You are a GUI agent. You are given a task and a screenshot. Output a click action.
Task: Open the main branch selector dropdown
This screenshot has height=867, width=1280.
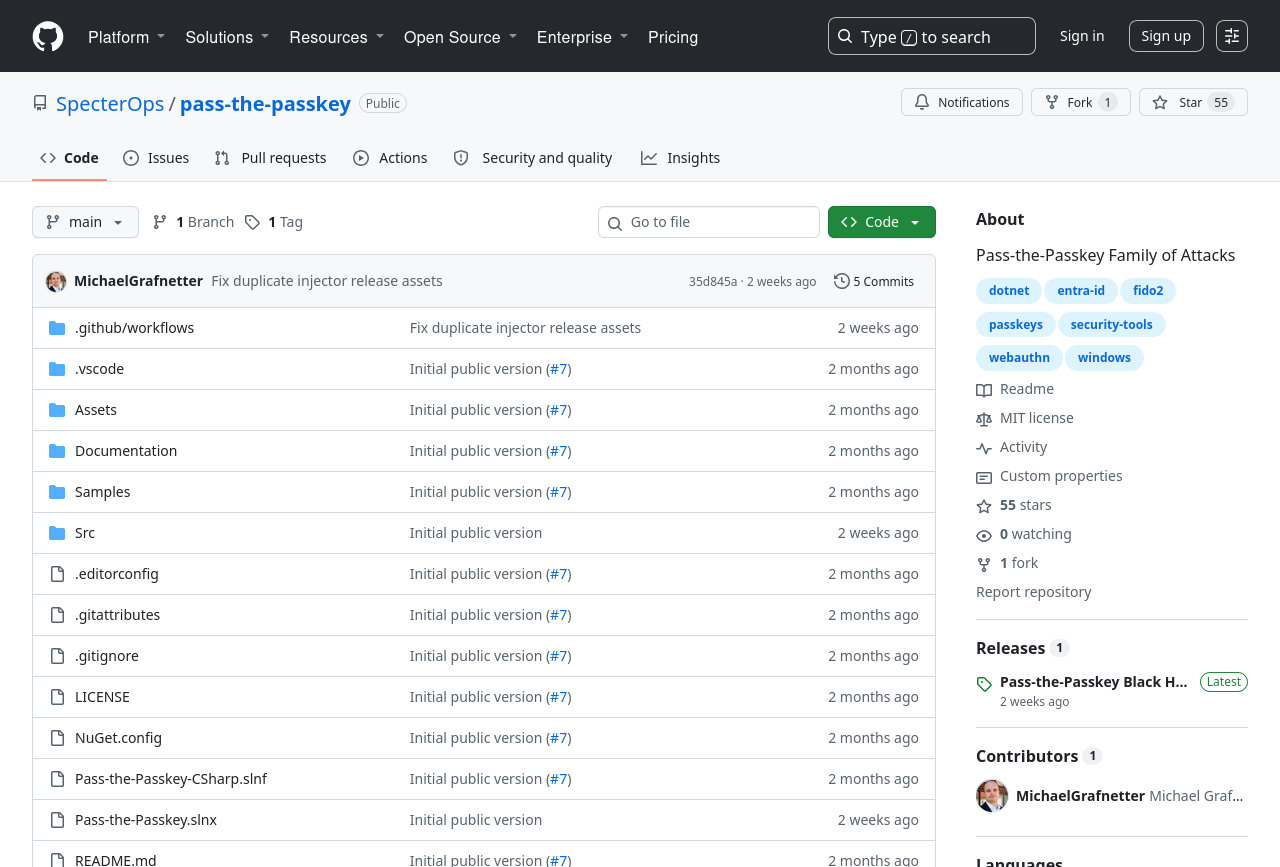click(x=85, y=222)
